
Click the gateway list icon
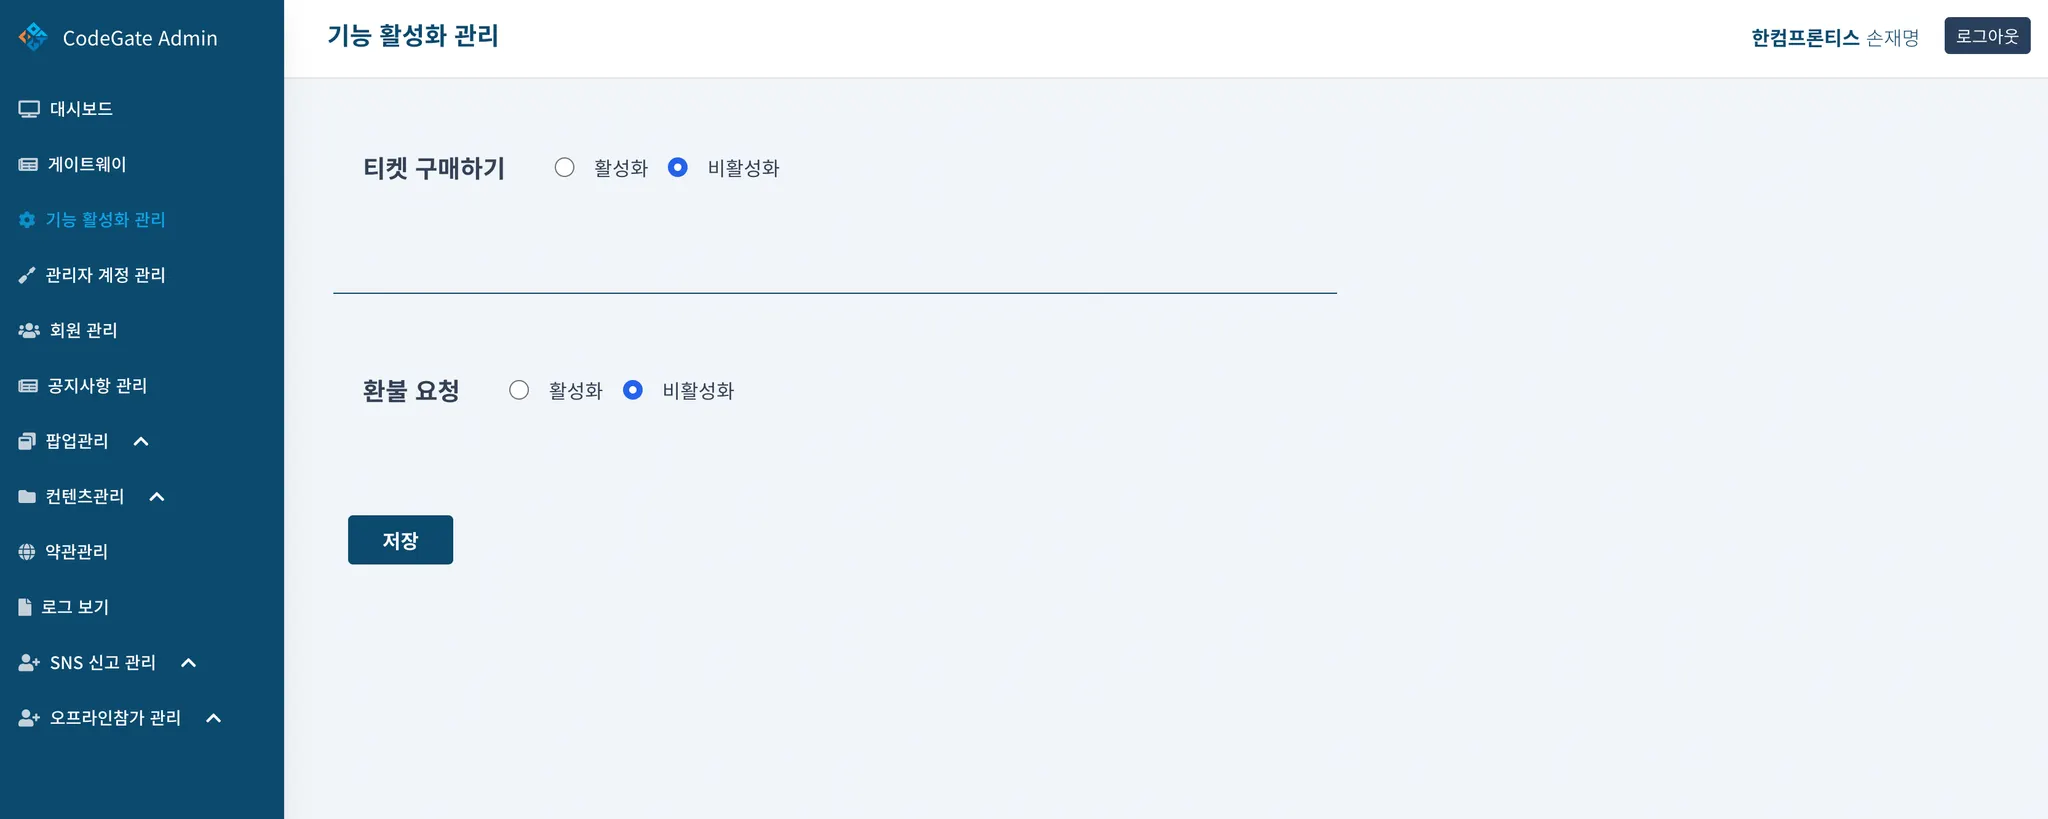28,165
